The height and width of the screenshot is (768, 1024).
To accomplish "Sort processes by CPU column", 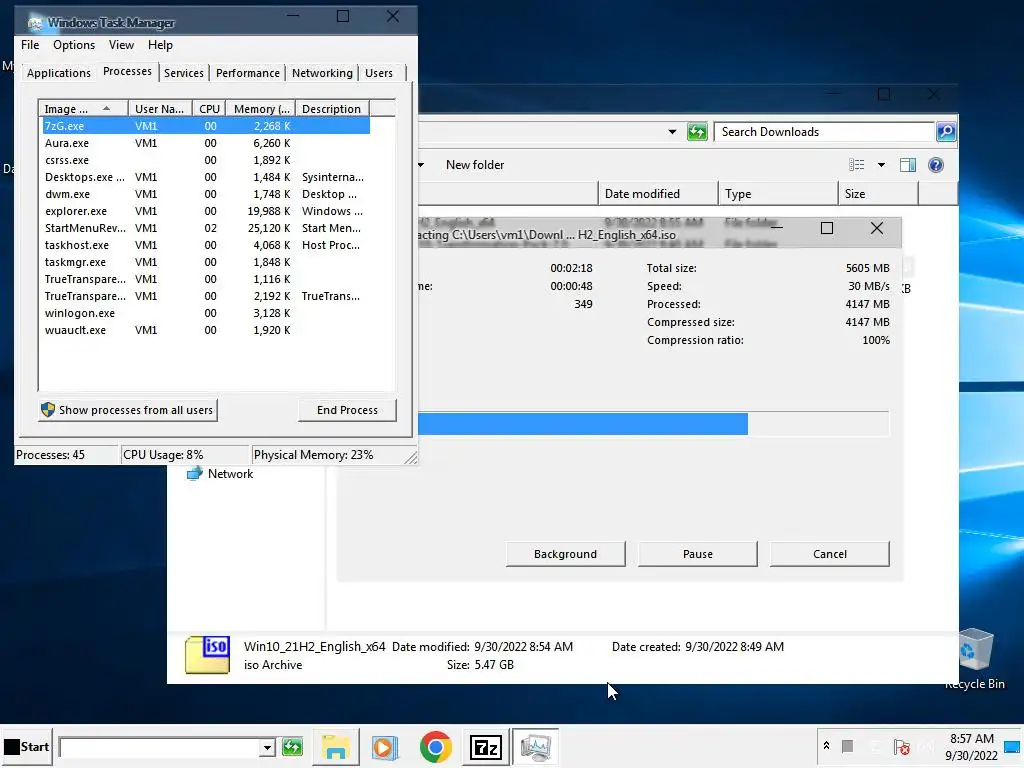I will pos(209,109).
